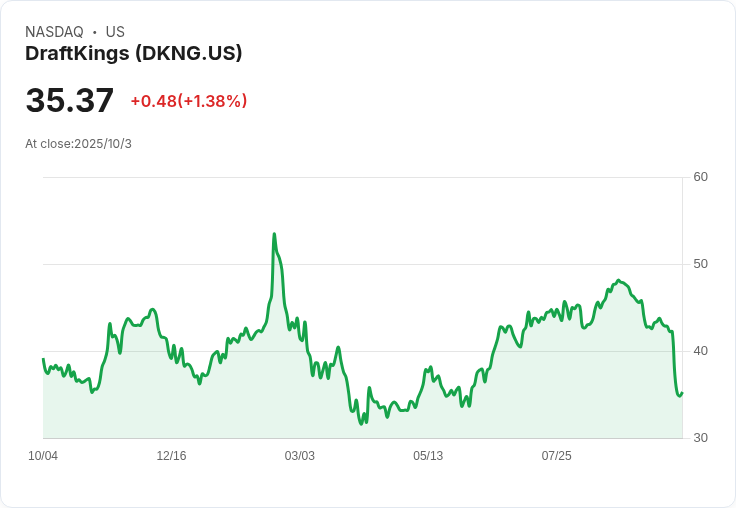Select the 35.37 price value
The width and height of the screenshot is (736, 508).
tap(69, 100)
